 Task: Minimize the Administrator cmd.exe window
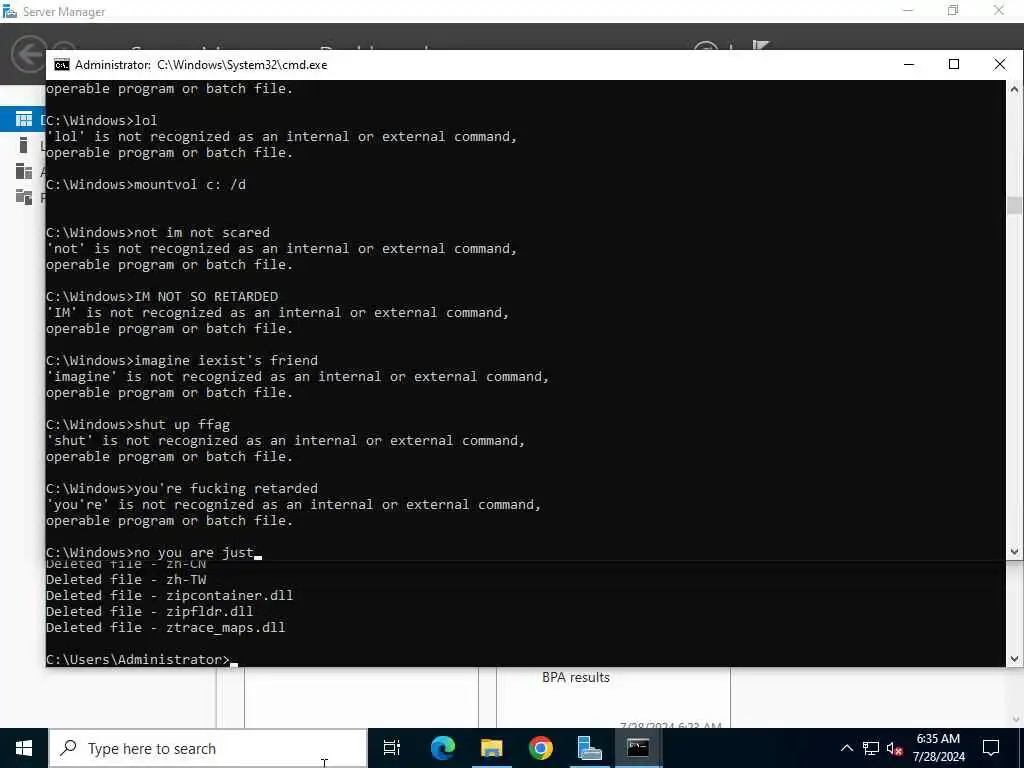point(909,64)
